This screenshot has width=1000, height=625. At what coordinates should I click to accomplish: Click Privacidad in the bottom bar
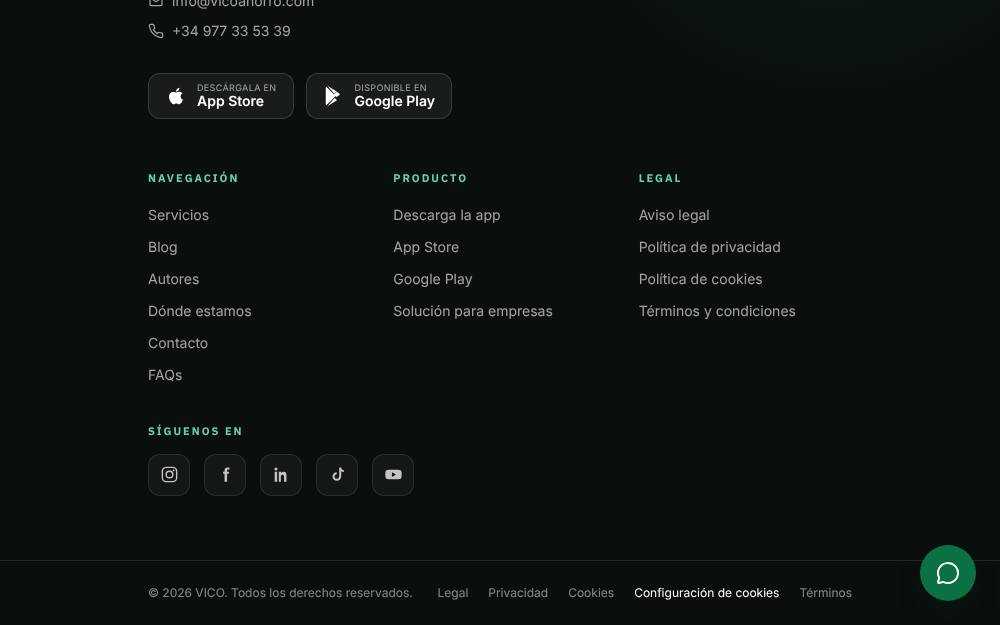point(518,592)
